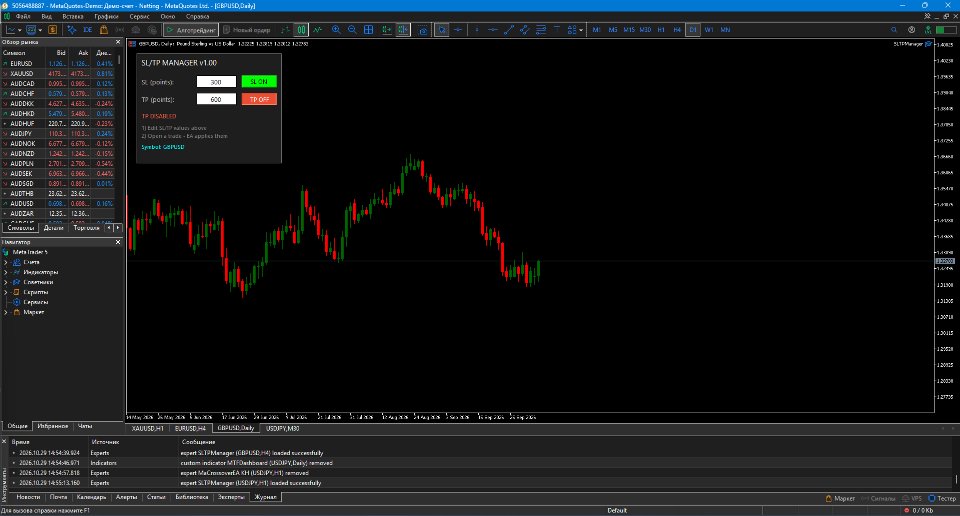Screen dimensions: 960x516
Task: Take chart screenshot camera icon
Action: pyautogui.click(x=423, y=30)
